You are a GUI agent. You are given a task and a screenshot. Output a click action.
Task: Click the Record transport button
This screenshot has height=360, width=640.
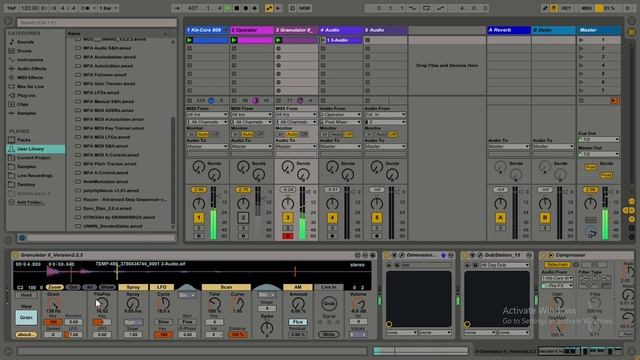tap(245, 8)
